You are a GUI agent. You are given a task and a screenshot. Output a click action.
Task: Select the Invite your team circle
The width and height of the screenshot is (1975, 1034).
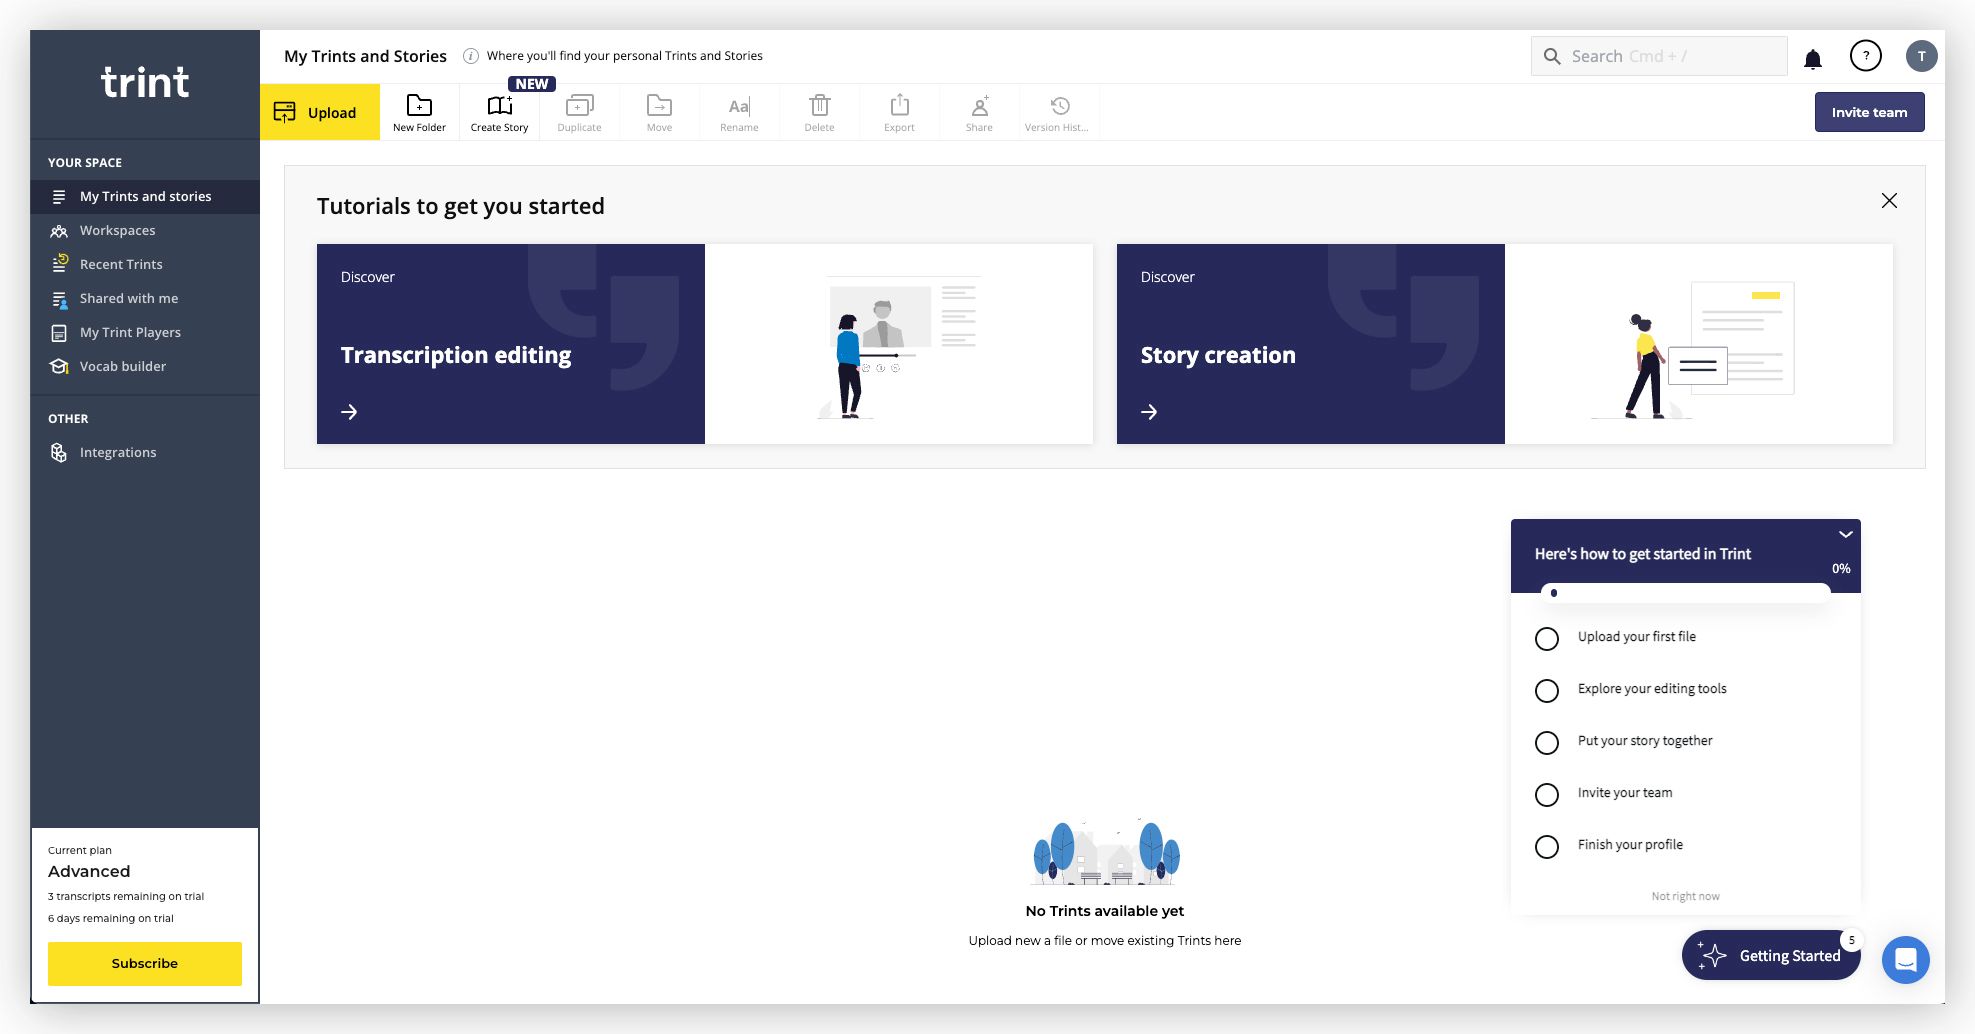[x=1547, y=795]
